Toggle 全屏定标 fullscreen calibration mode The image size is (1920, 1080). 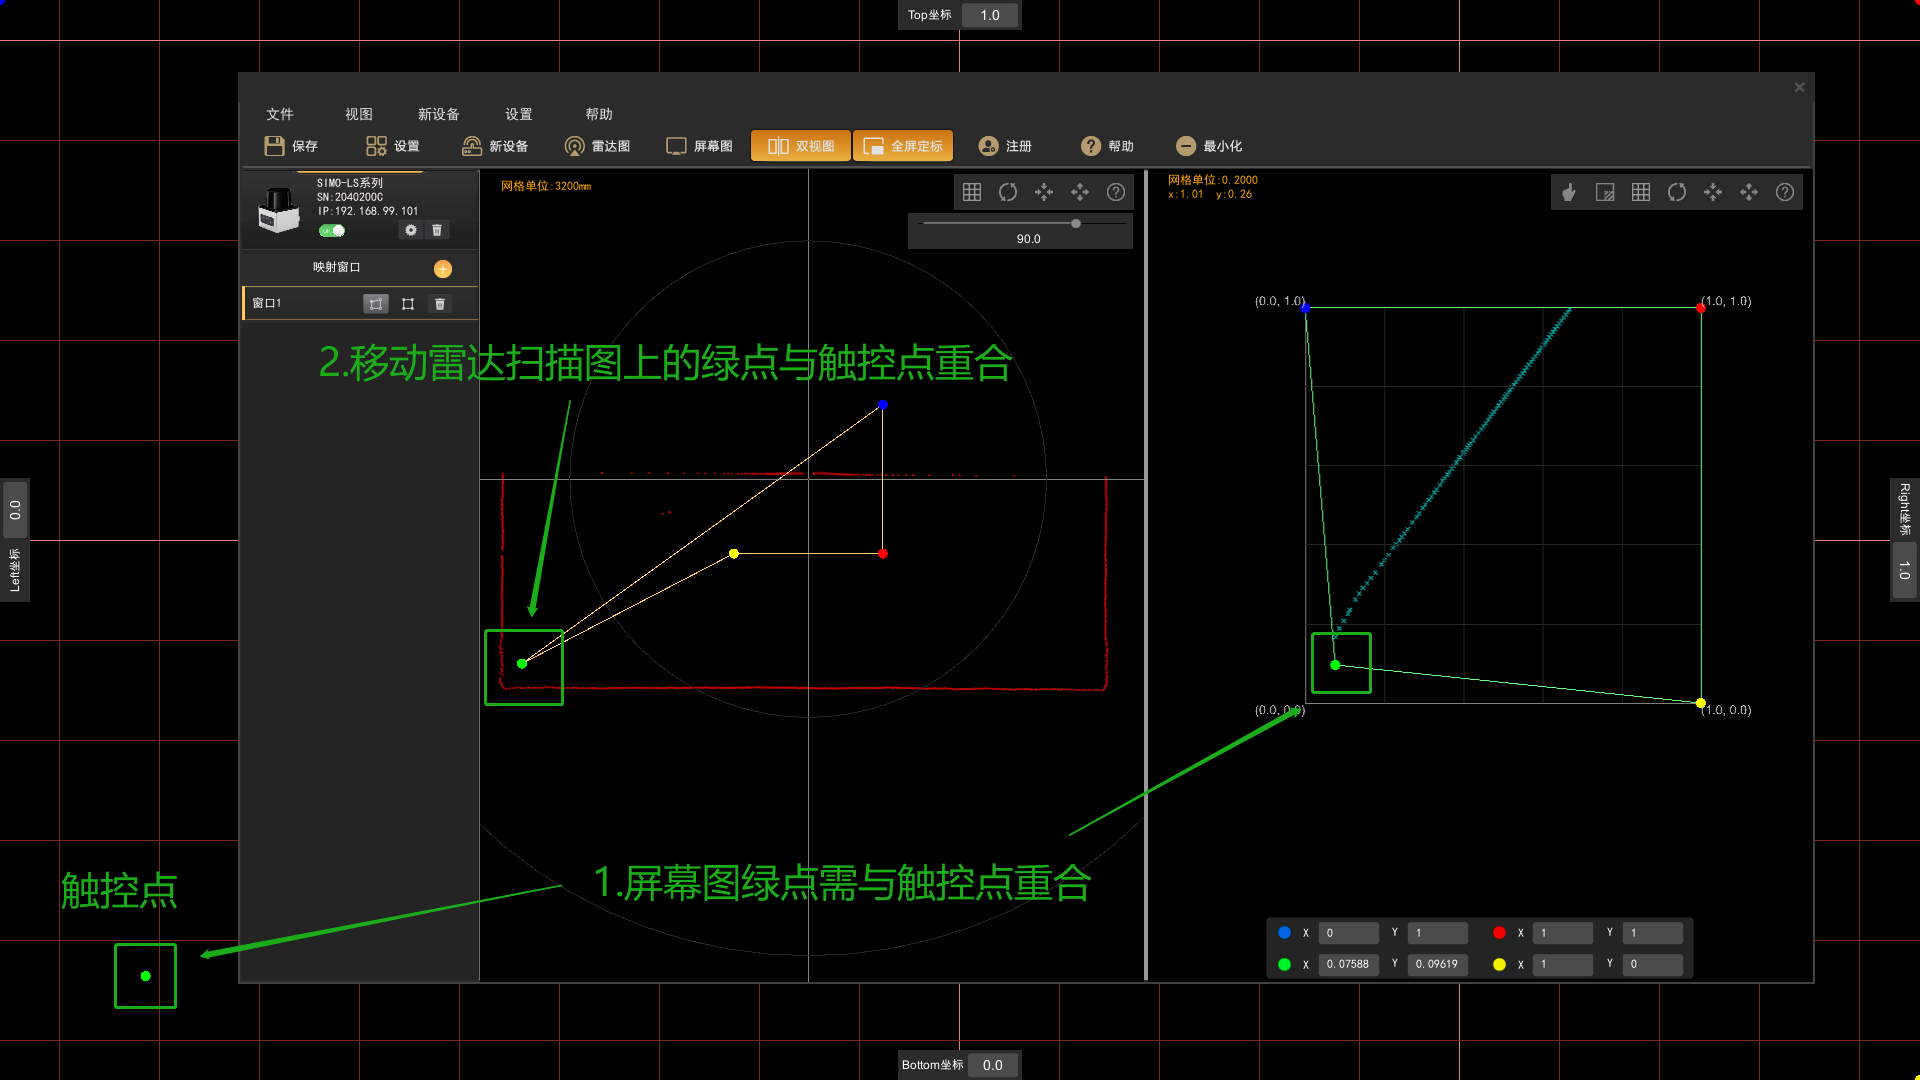(x=903, y=146)
